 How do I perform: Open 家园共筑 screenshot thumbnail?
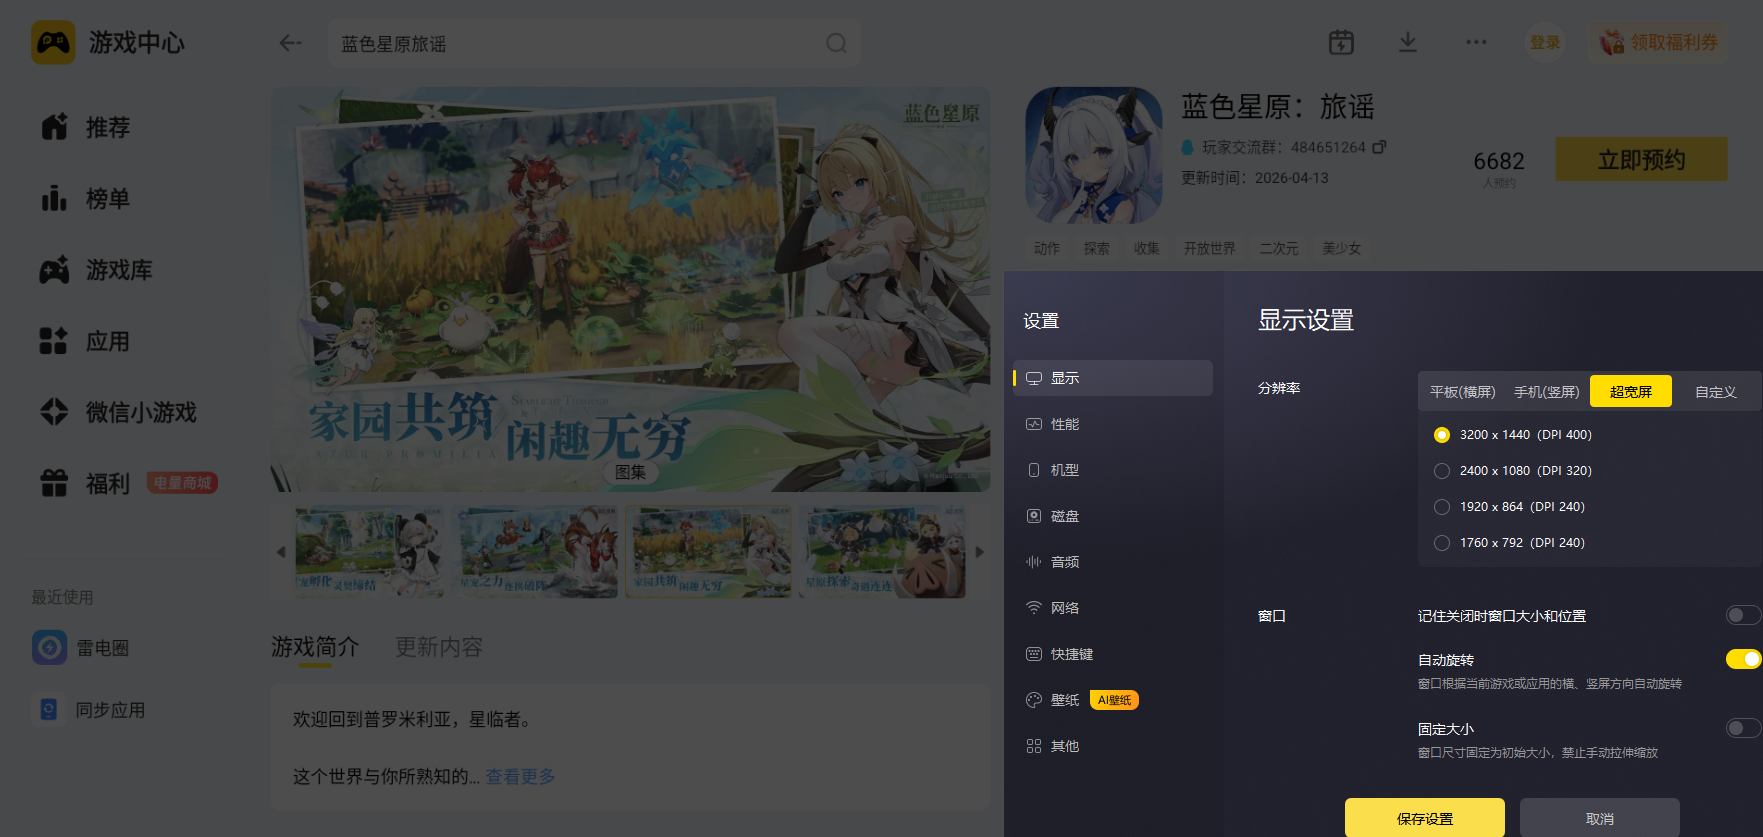[x=708, y=552]
